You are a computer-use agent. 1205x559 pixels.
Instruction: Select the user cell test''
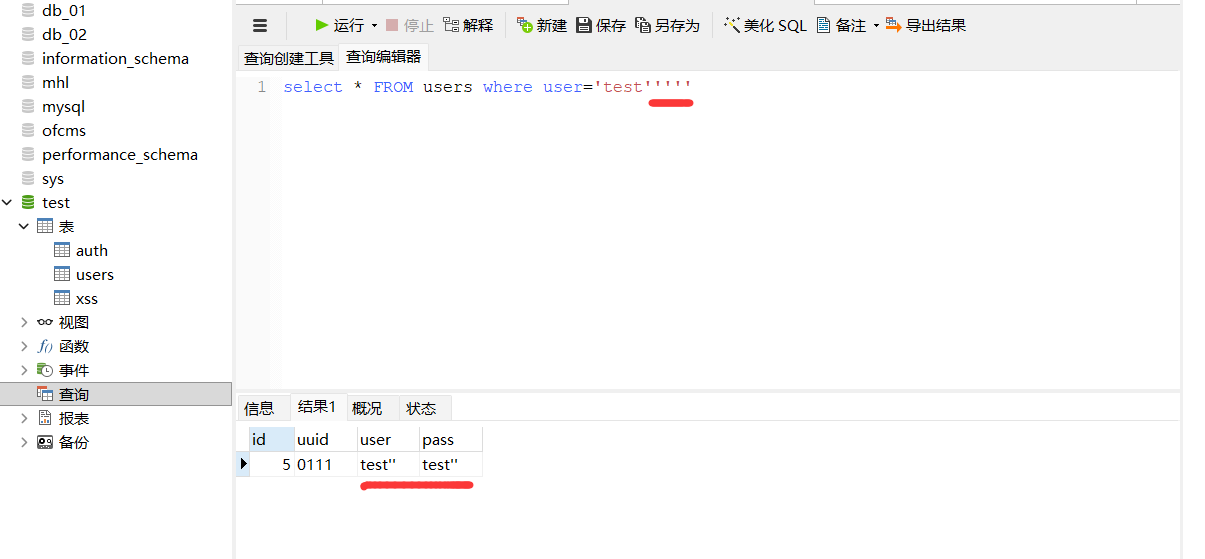[x=388, y=464]
